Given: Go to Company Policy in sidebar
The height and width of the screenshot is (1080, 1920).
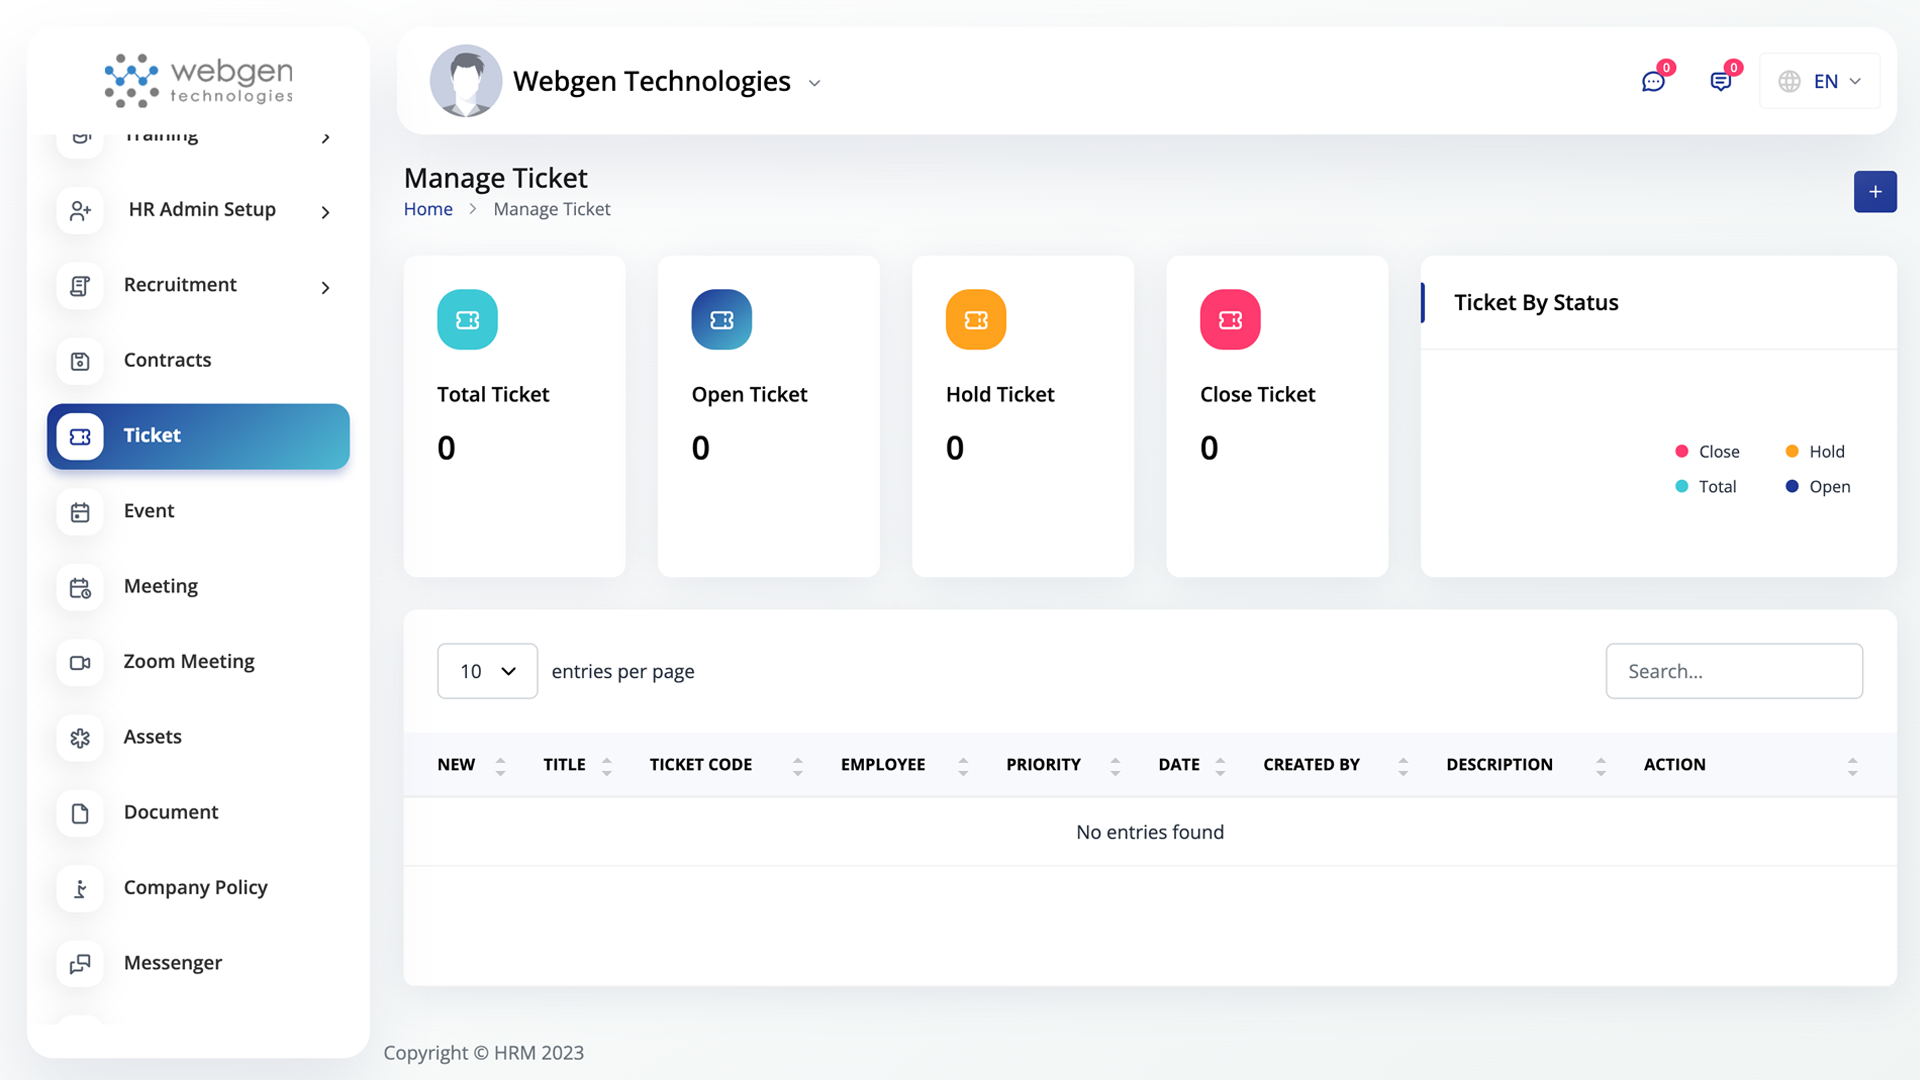Looking at the screenshot, I should pos(195,888).
